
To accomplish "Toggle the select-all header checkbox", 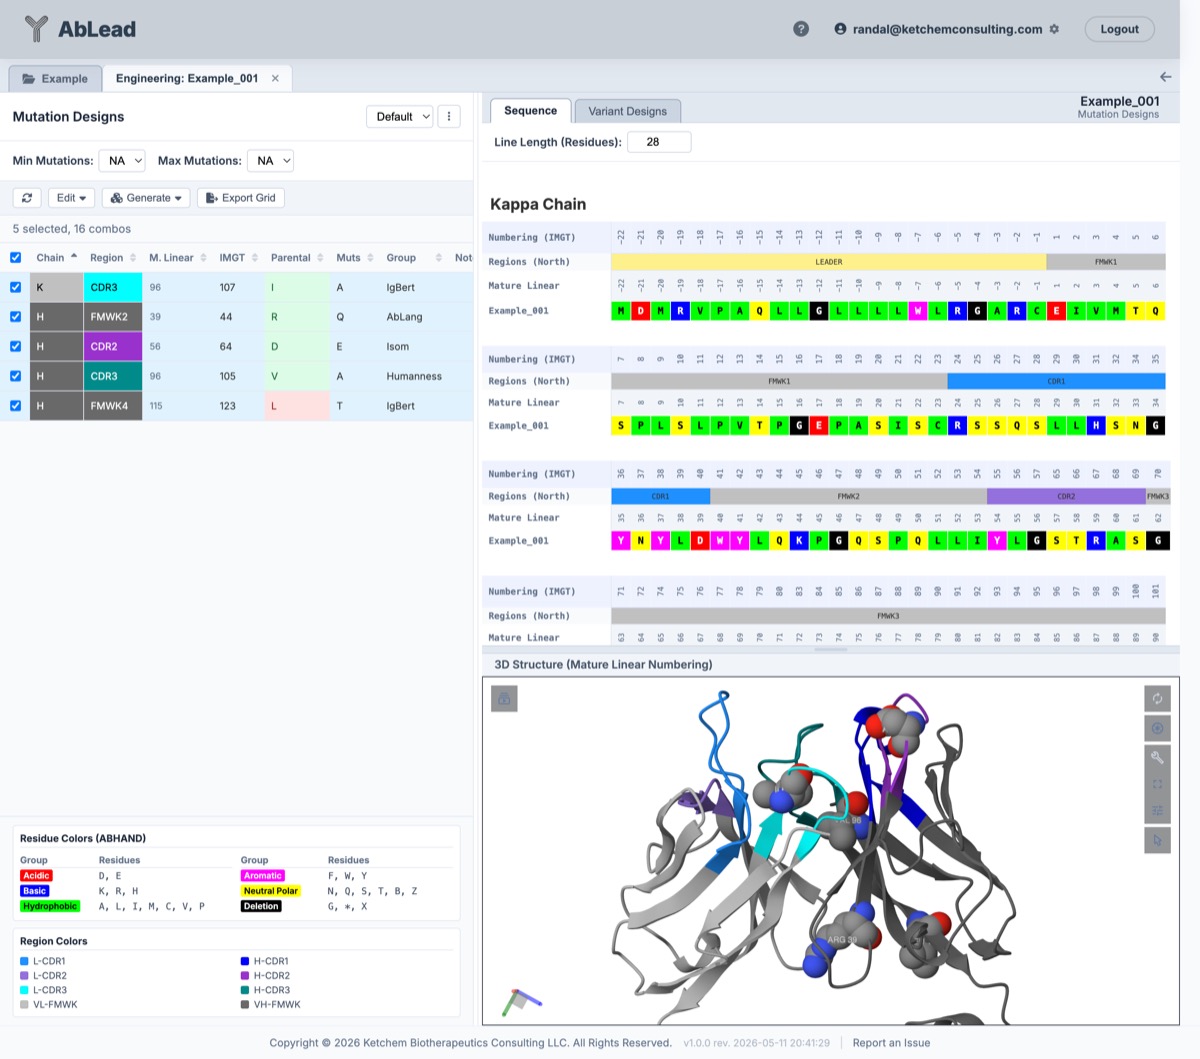I will click(x=15, y=258).
